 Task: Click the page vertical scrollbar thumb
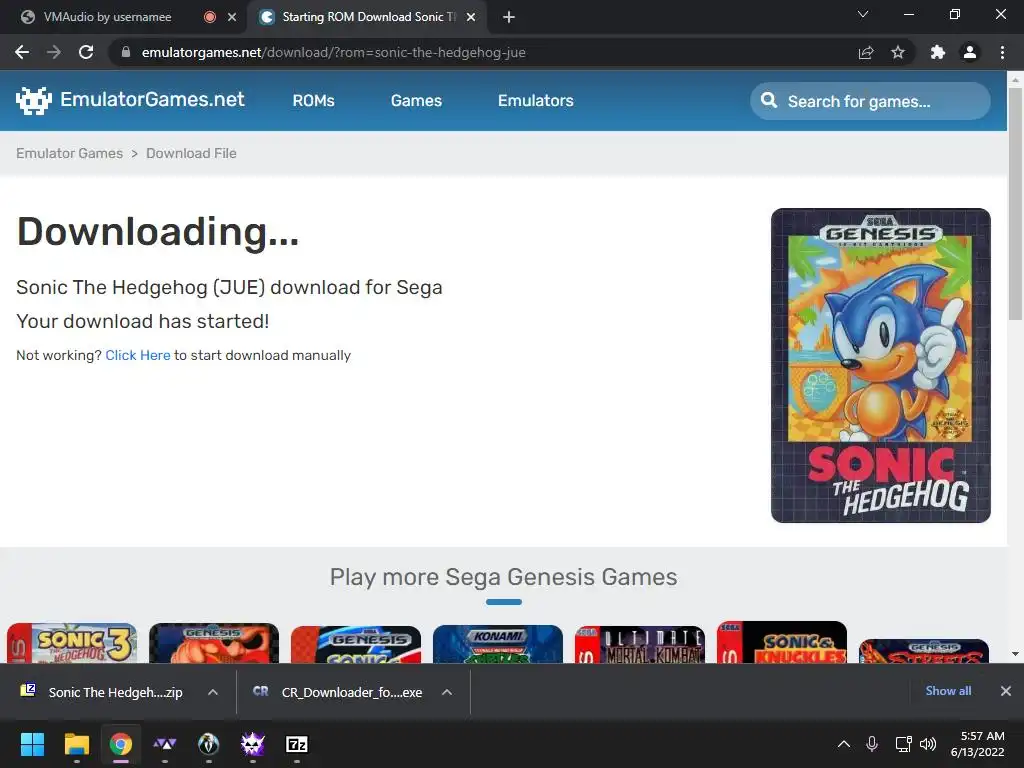(1015, 204)
